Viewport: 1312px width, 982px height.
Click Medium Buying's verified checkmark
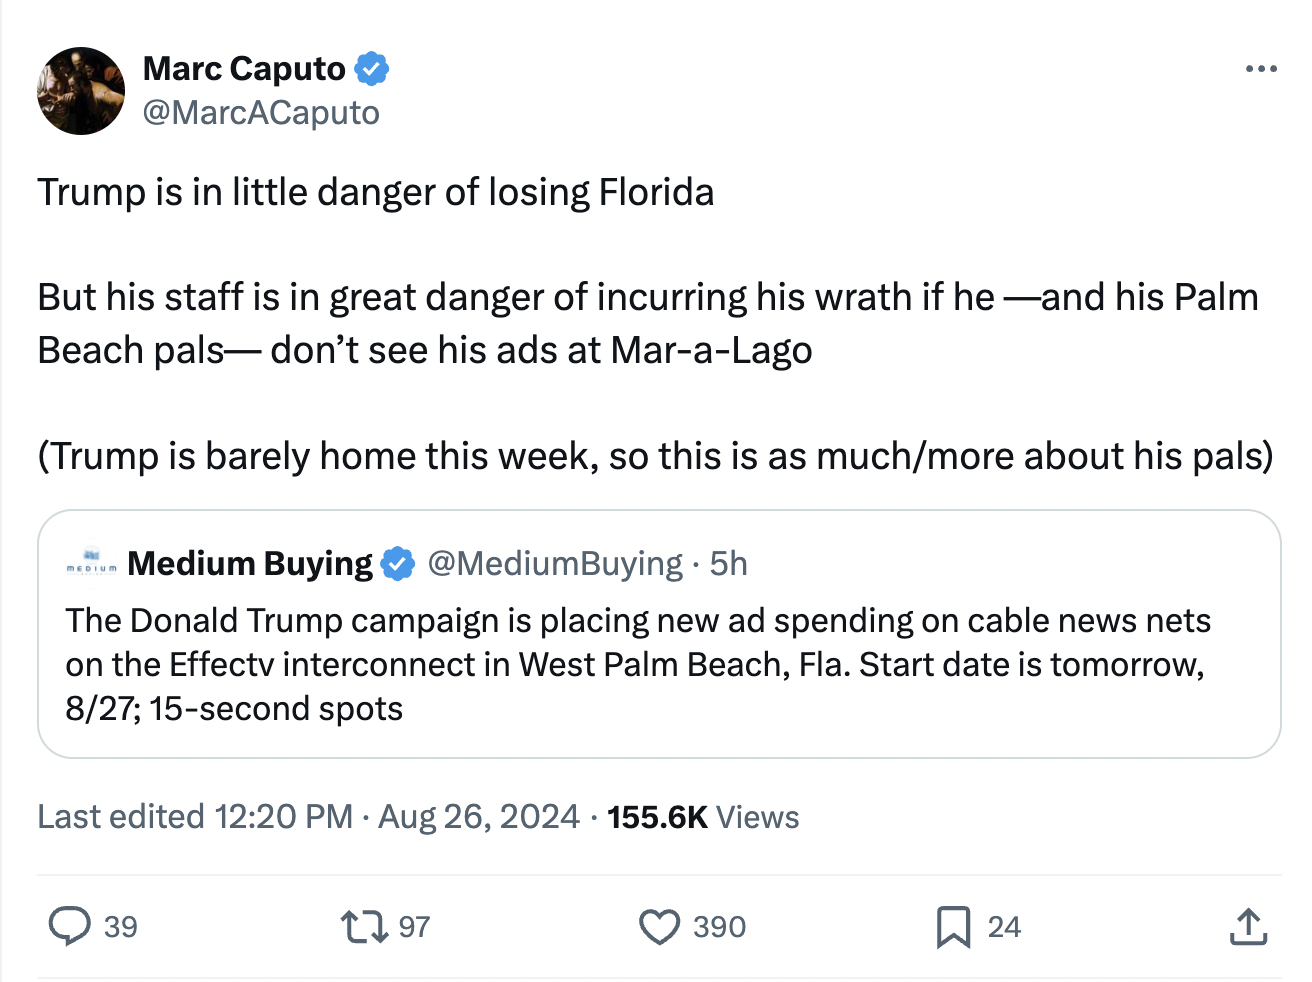tap(398, 563)
